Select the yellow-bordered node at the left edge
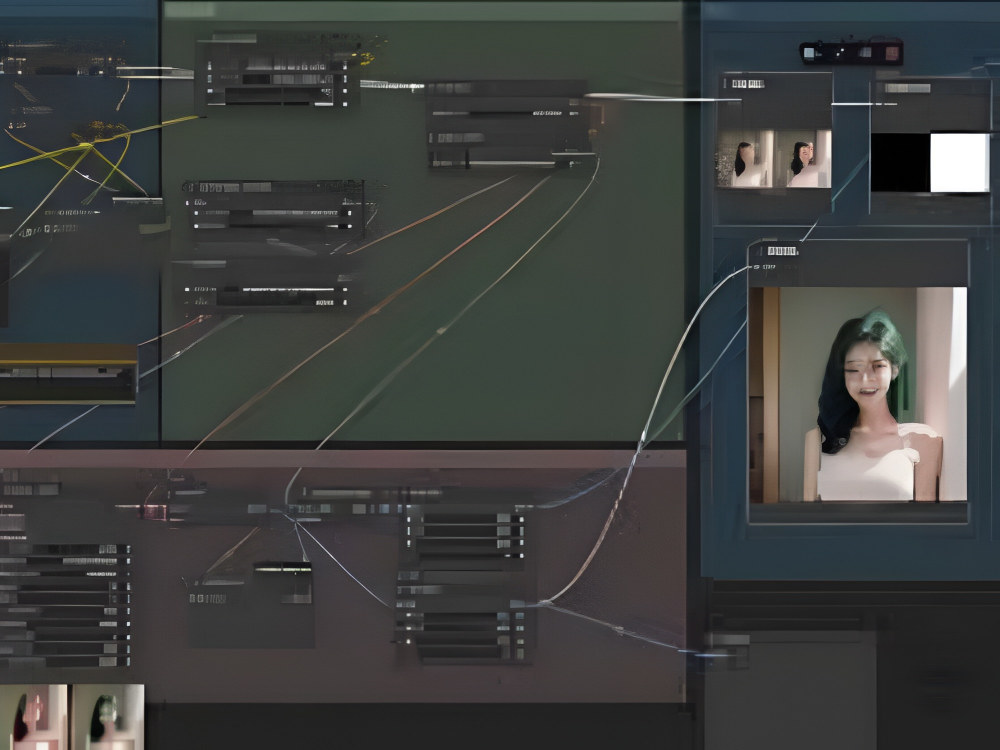 68,374
